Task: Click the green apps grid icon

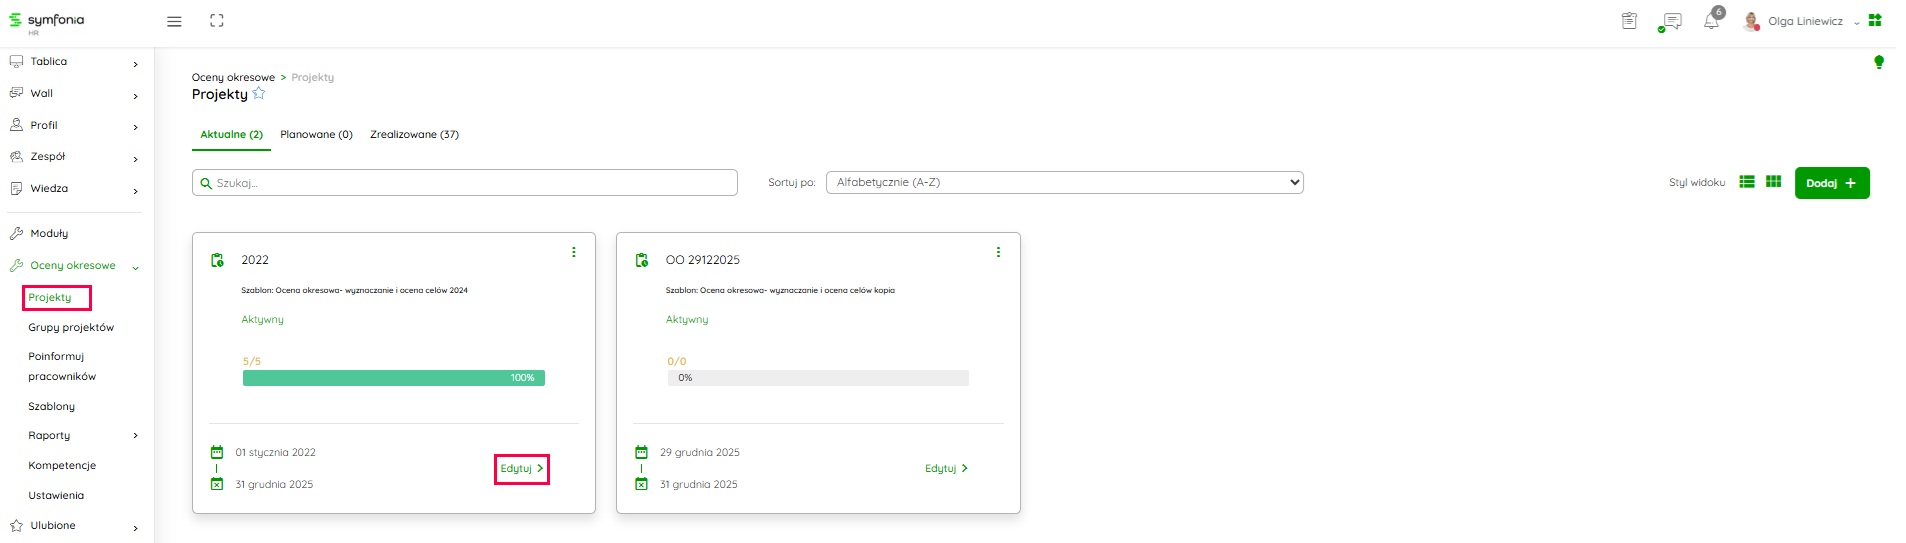Action: [x=1875, y=20]
